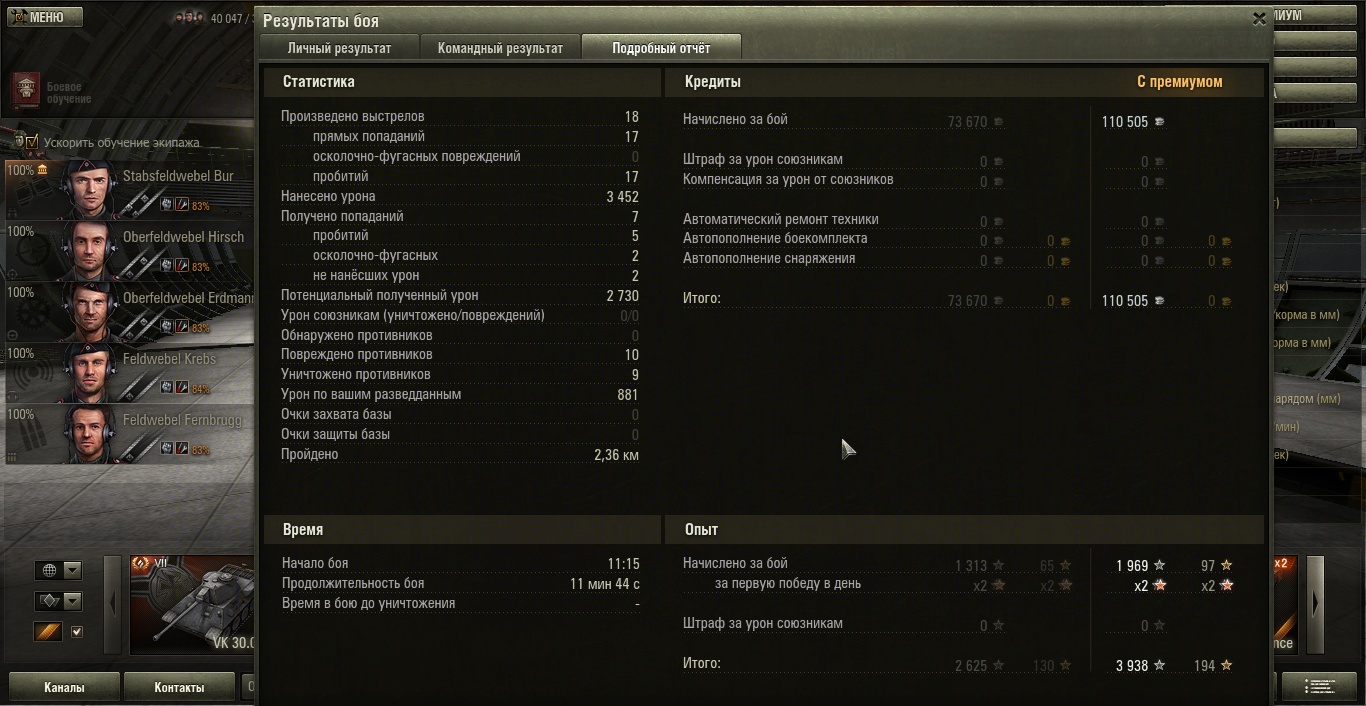Click repair skill icon of Oberfeldwebel Erdmann
The width and height of the screenshot is (1366, 706).
pyautogui.click(x=182, y=327)
